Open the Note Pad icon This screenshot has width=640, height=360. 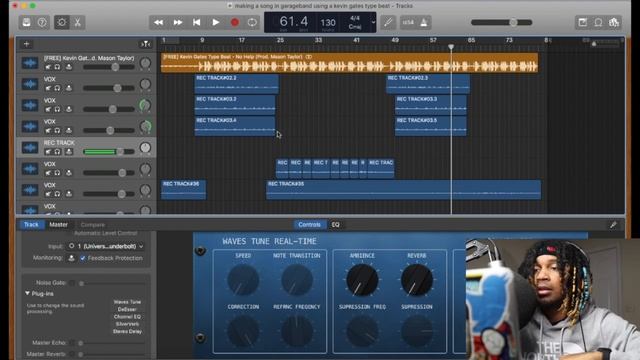click(x=582, y=22)
